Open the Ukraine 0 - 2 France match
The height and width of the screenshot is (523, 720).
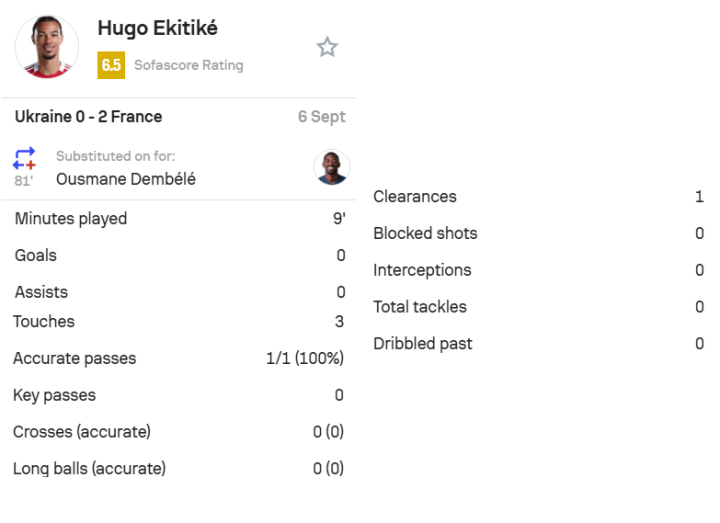click(88, 117)
